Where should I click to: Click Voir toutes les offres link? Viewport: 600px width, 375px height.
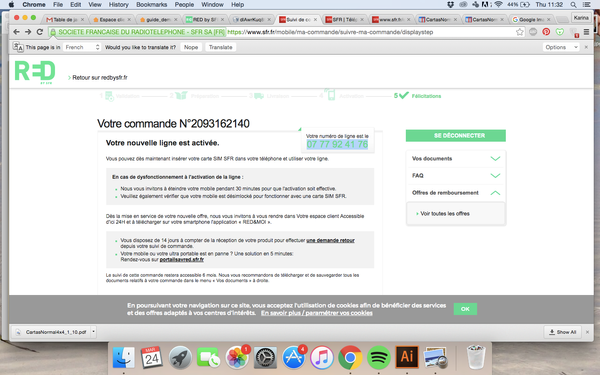445,214
